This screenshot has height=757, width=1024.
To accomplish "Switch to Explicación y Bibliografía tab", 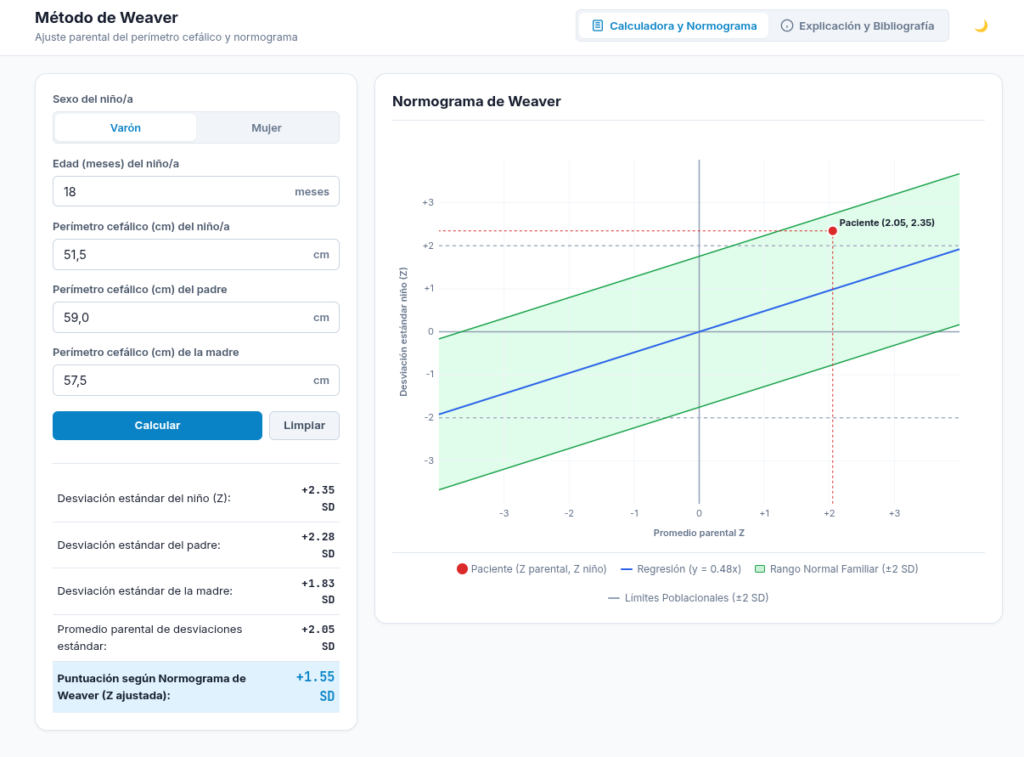I will [x=857, y=25].
